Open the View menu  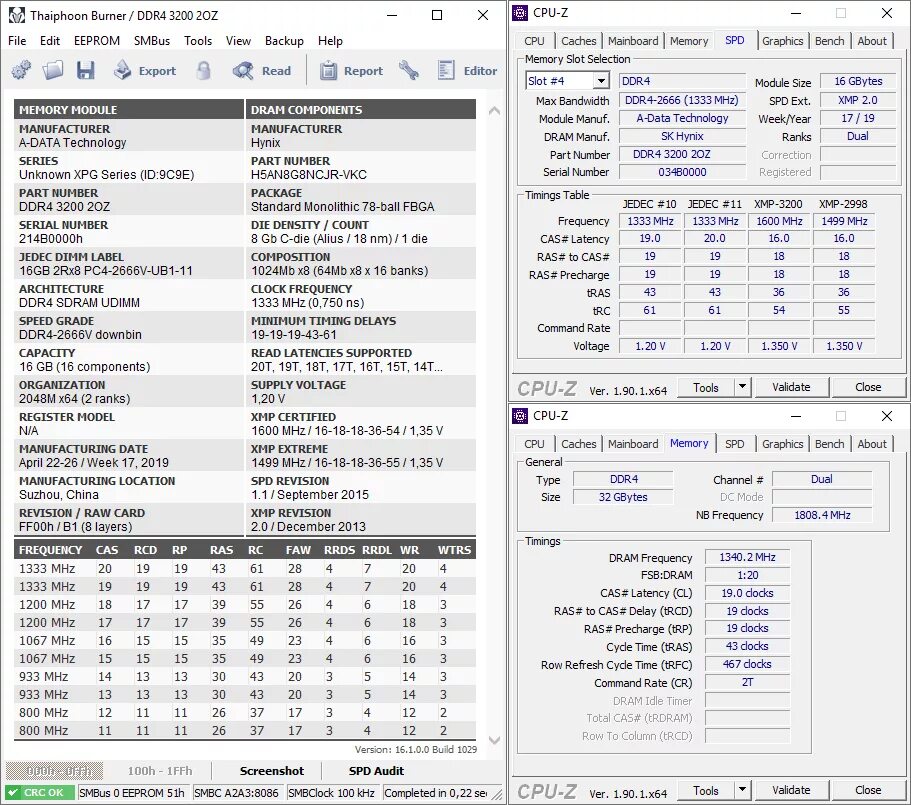point(238,41)
